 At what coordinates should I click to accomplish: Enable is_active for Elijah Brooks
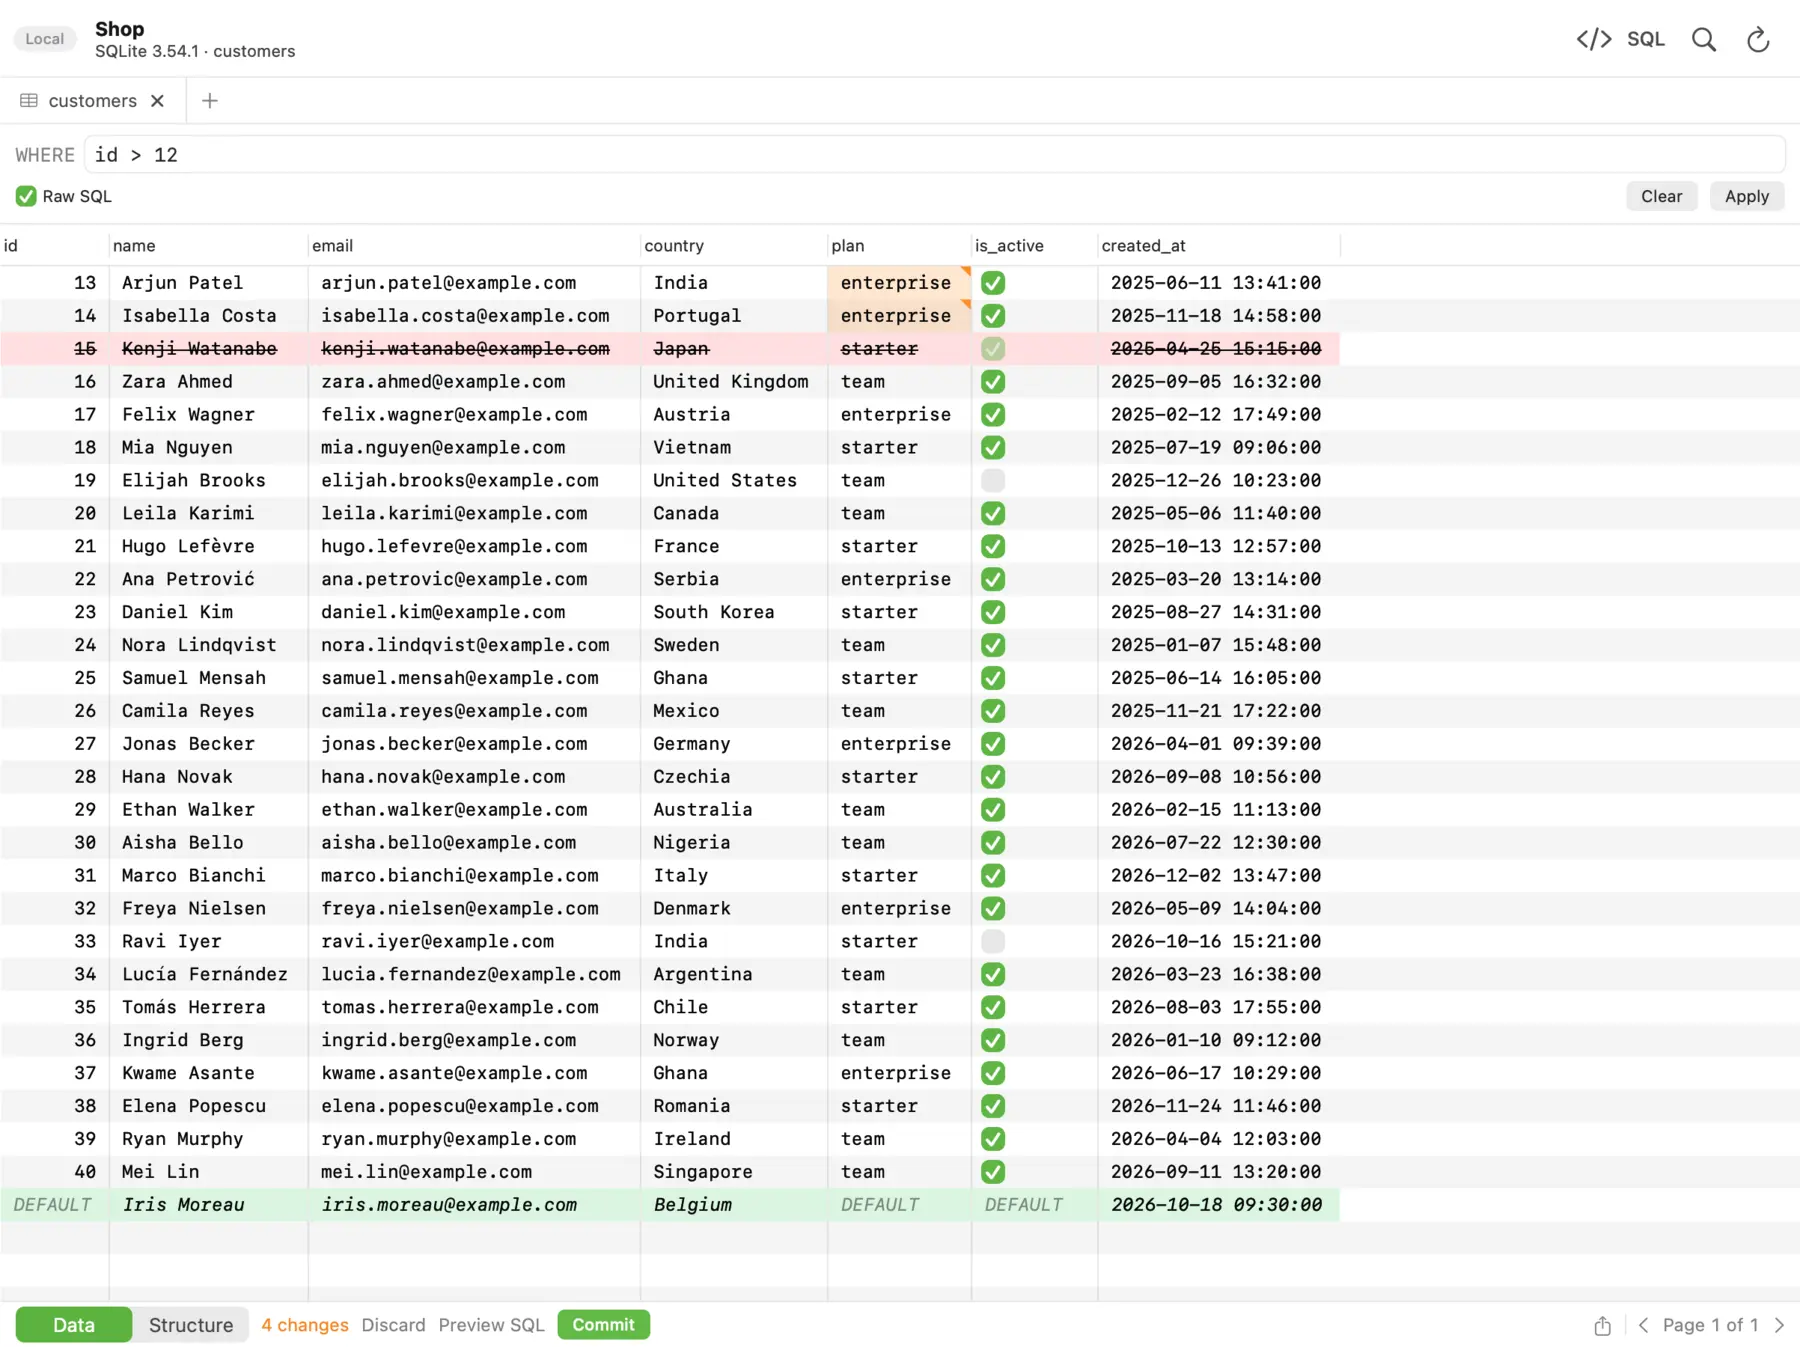click(x=993, y=481)
